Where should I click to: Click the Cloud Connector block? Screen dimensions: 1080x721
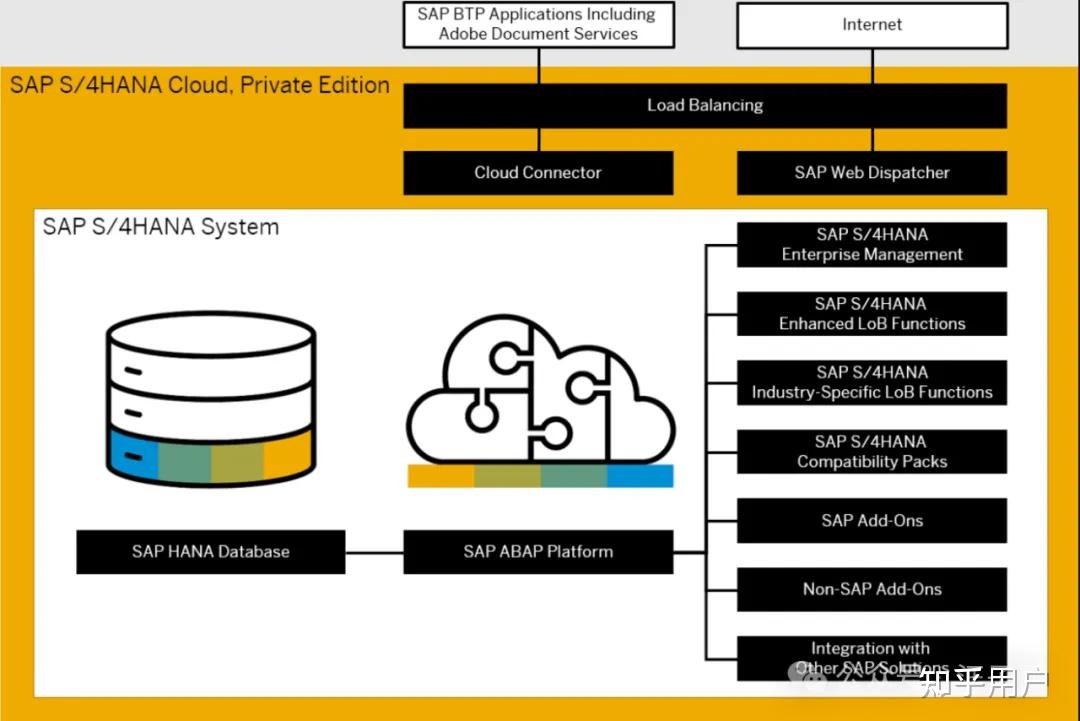point(538,172)
